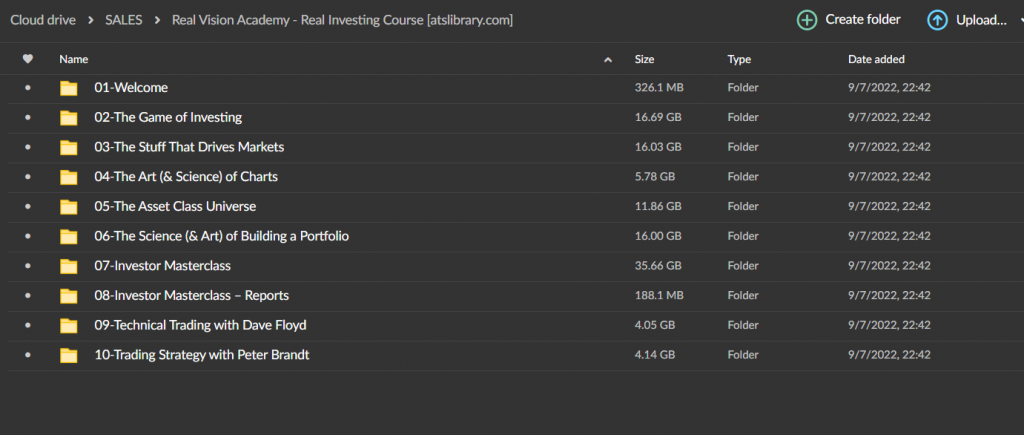Select 07-Investor Masterclass folder name

pyautogui.click(x=163, y=266)
